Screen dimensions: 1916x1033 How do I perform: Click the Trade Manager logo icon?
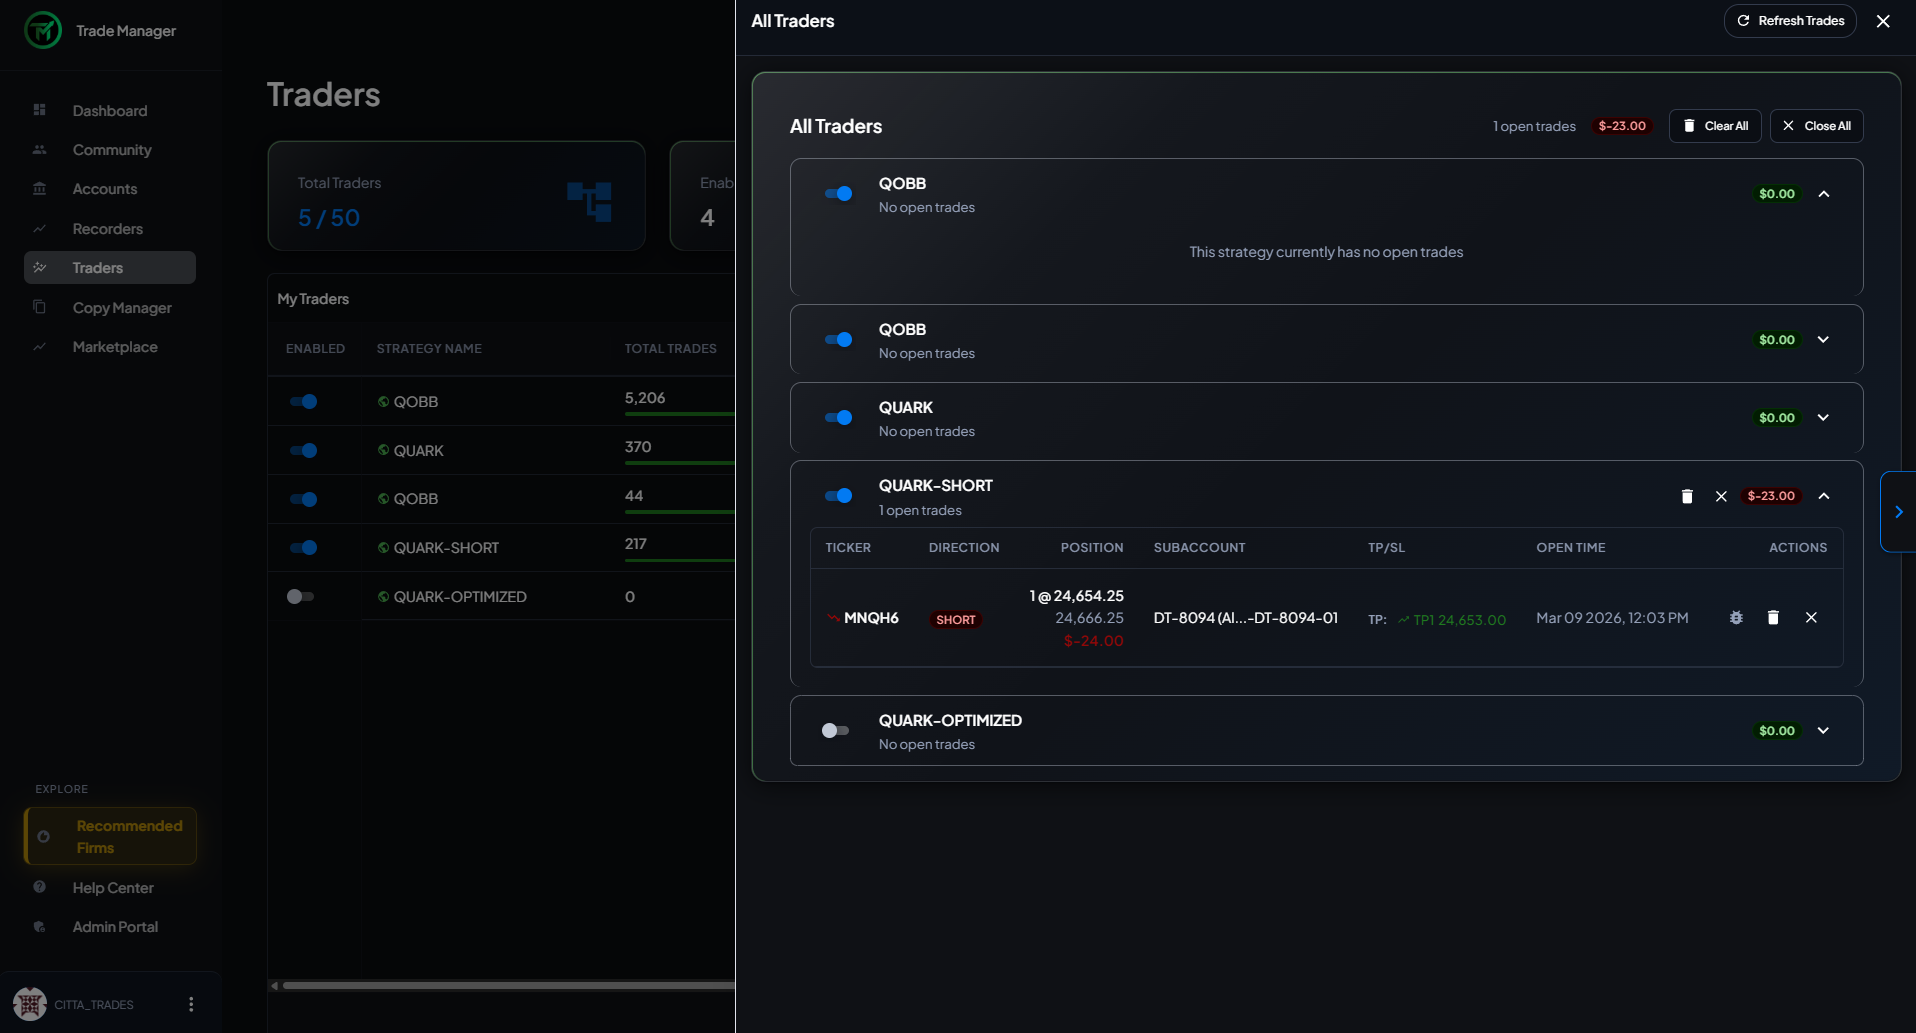click(42, 30)
